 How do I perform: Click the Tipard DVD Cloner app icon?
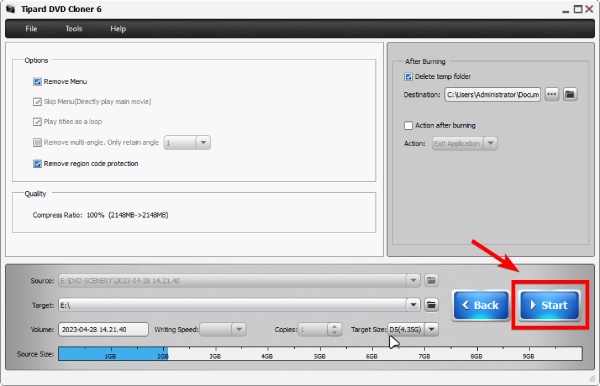point(11,9)
